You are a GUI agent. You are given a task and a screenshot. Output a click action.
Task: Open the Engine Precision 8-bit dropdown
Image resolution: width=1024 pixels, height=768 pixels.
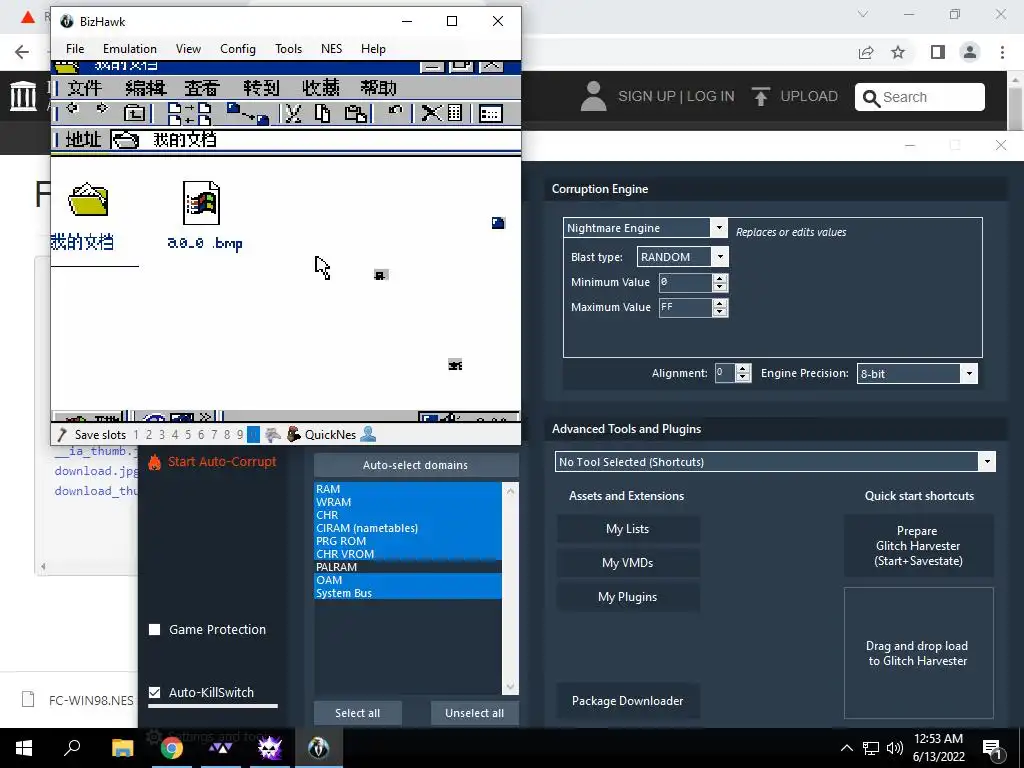point(969,374)
